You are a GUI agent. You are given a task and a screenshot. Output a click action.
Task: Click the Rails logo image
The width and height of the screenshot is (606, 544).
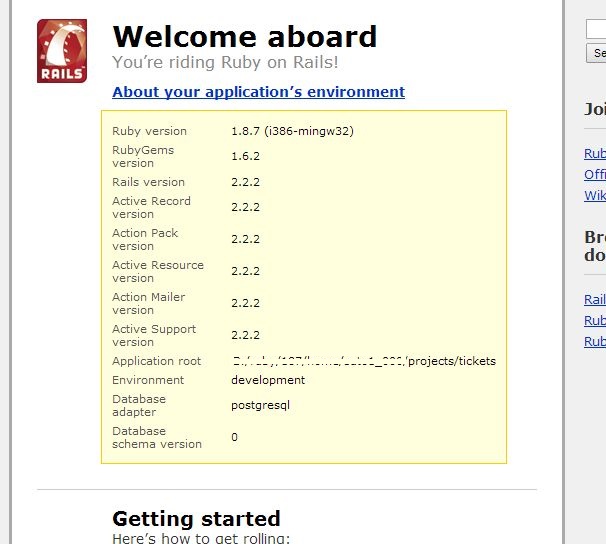pos(62,51)
